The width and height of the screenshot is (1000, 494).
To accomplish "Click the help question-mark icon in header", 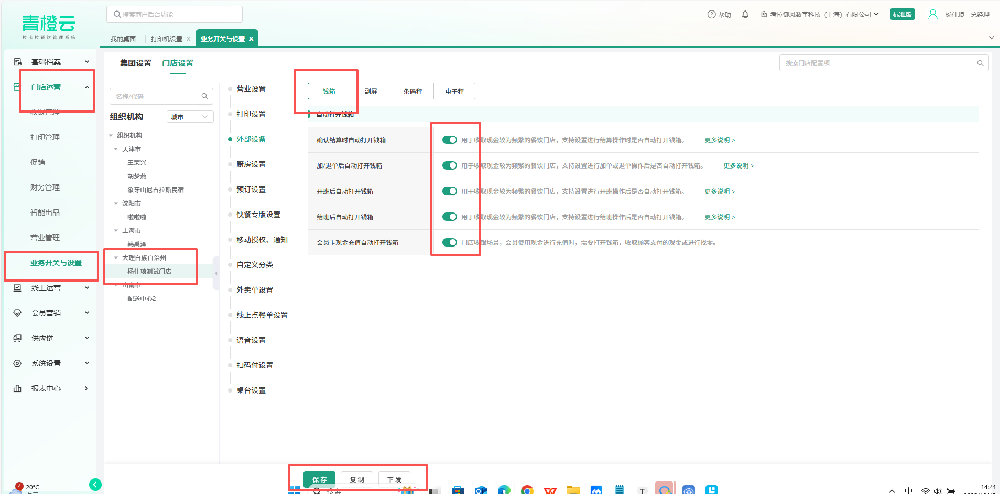I will (x=711, y=15).
